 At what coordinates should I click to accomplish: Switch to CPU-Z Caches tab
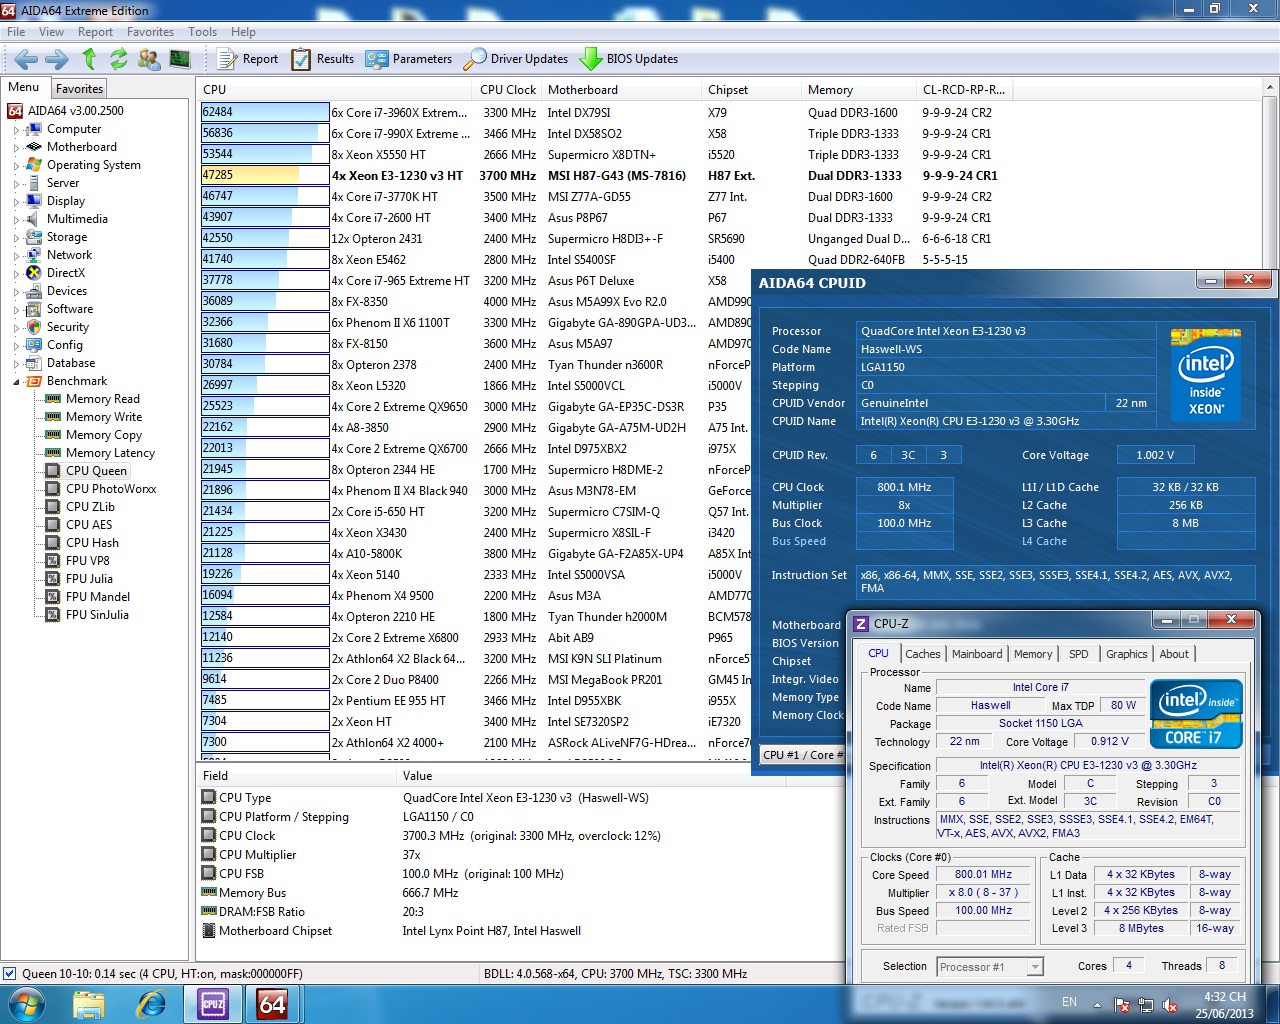click(923, 654)
